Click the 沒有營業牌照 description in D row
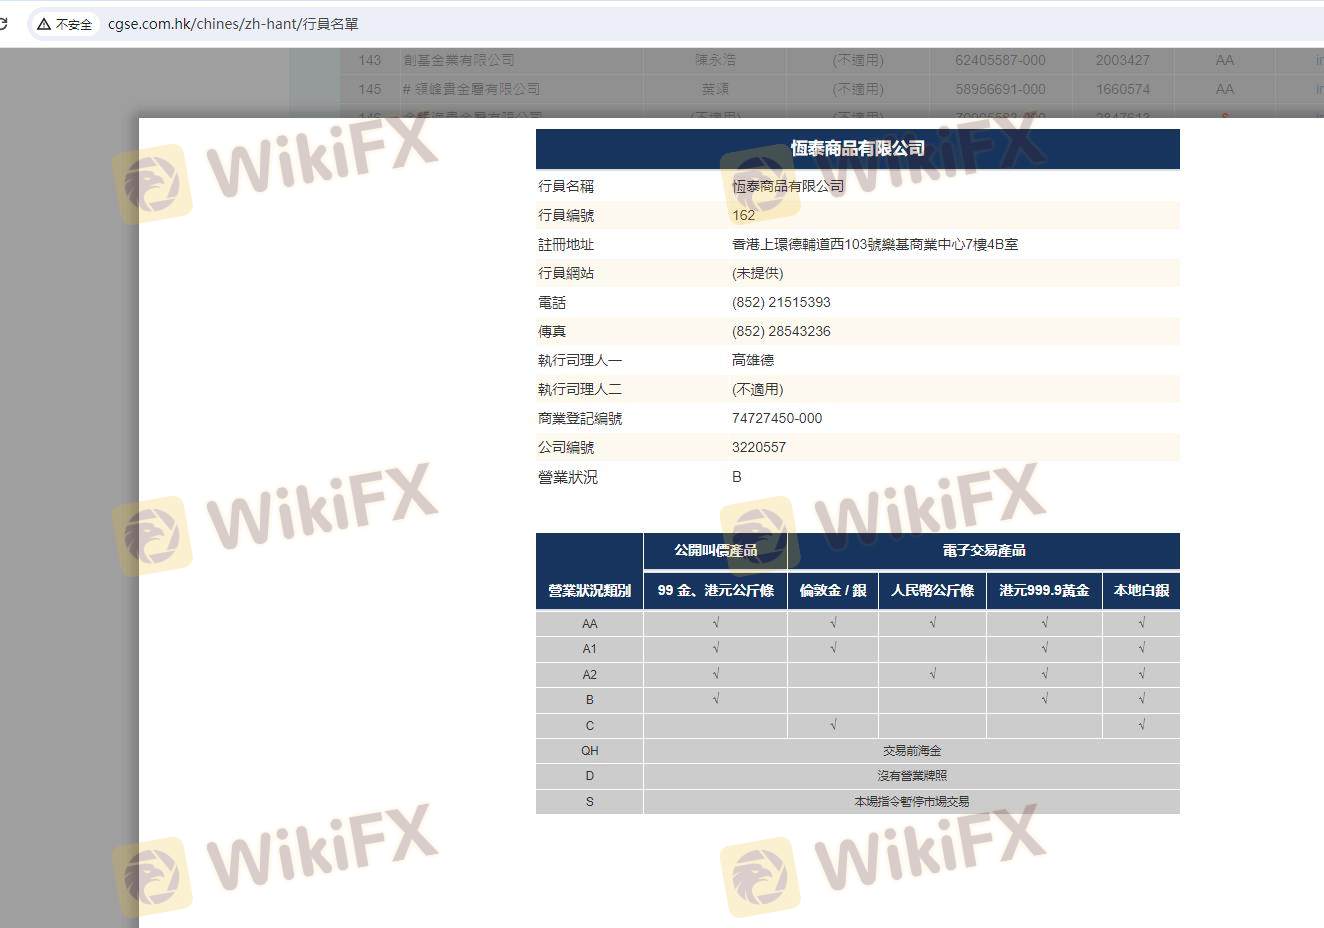This screenshot has width=1324, height=928. (x=912, y=776)
